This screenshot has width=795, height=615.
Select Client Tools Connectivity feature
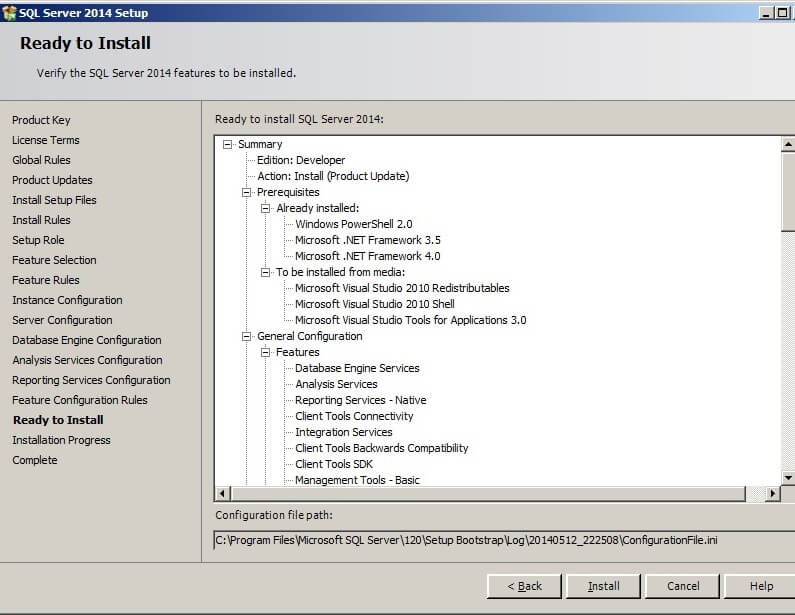tap(354, 416)
